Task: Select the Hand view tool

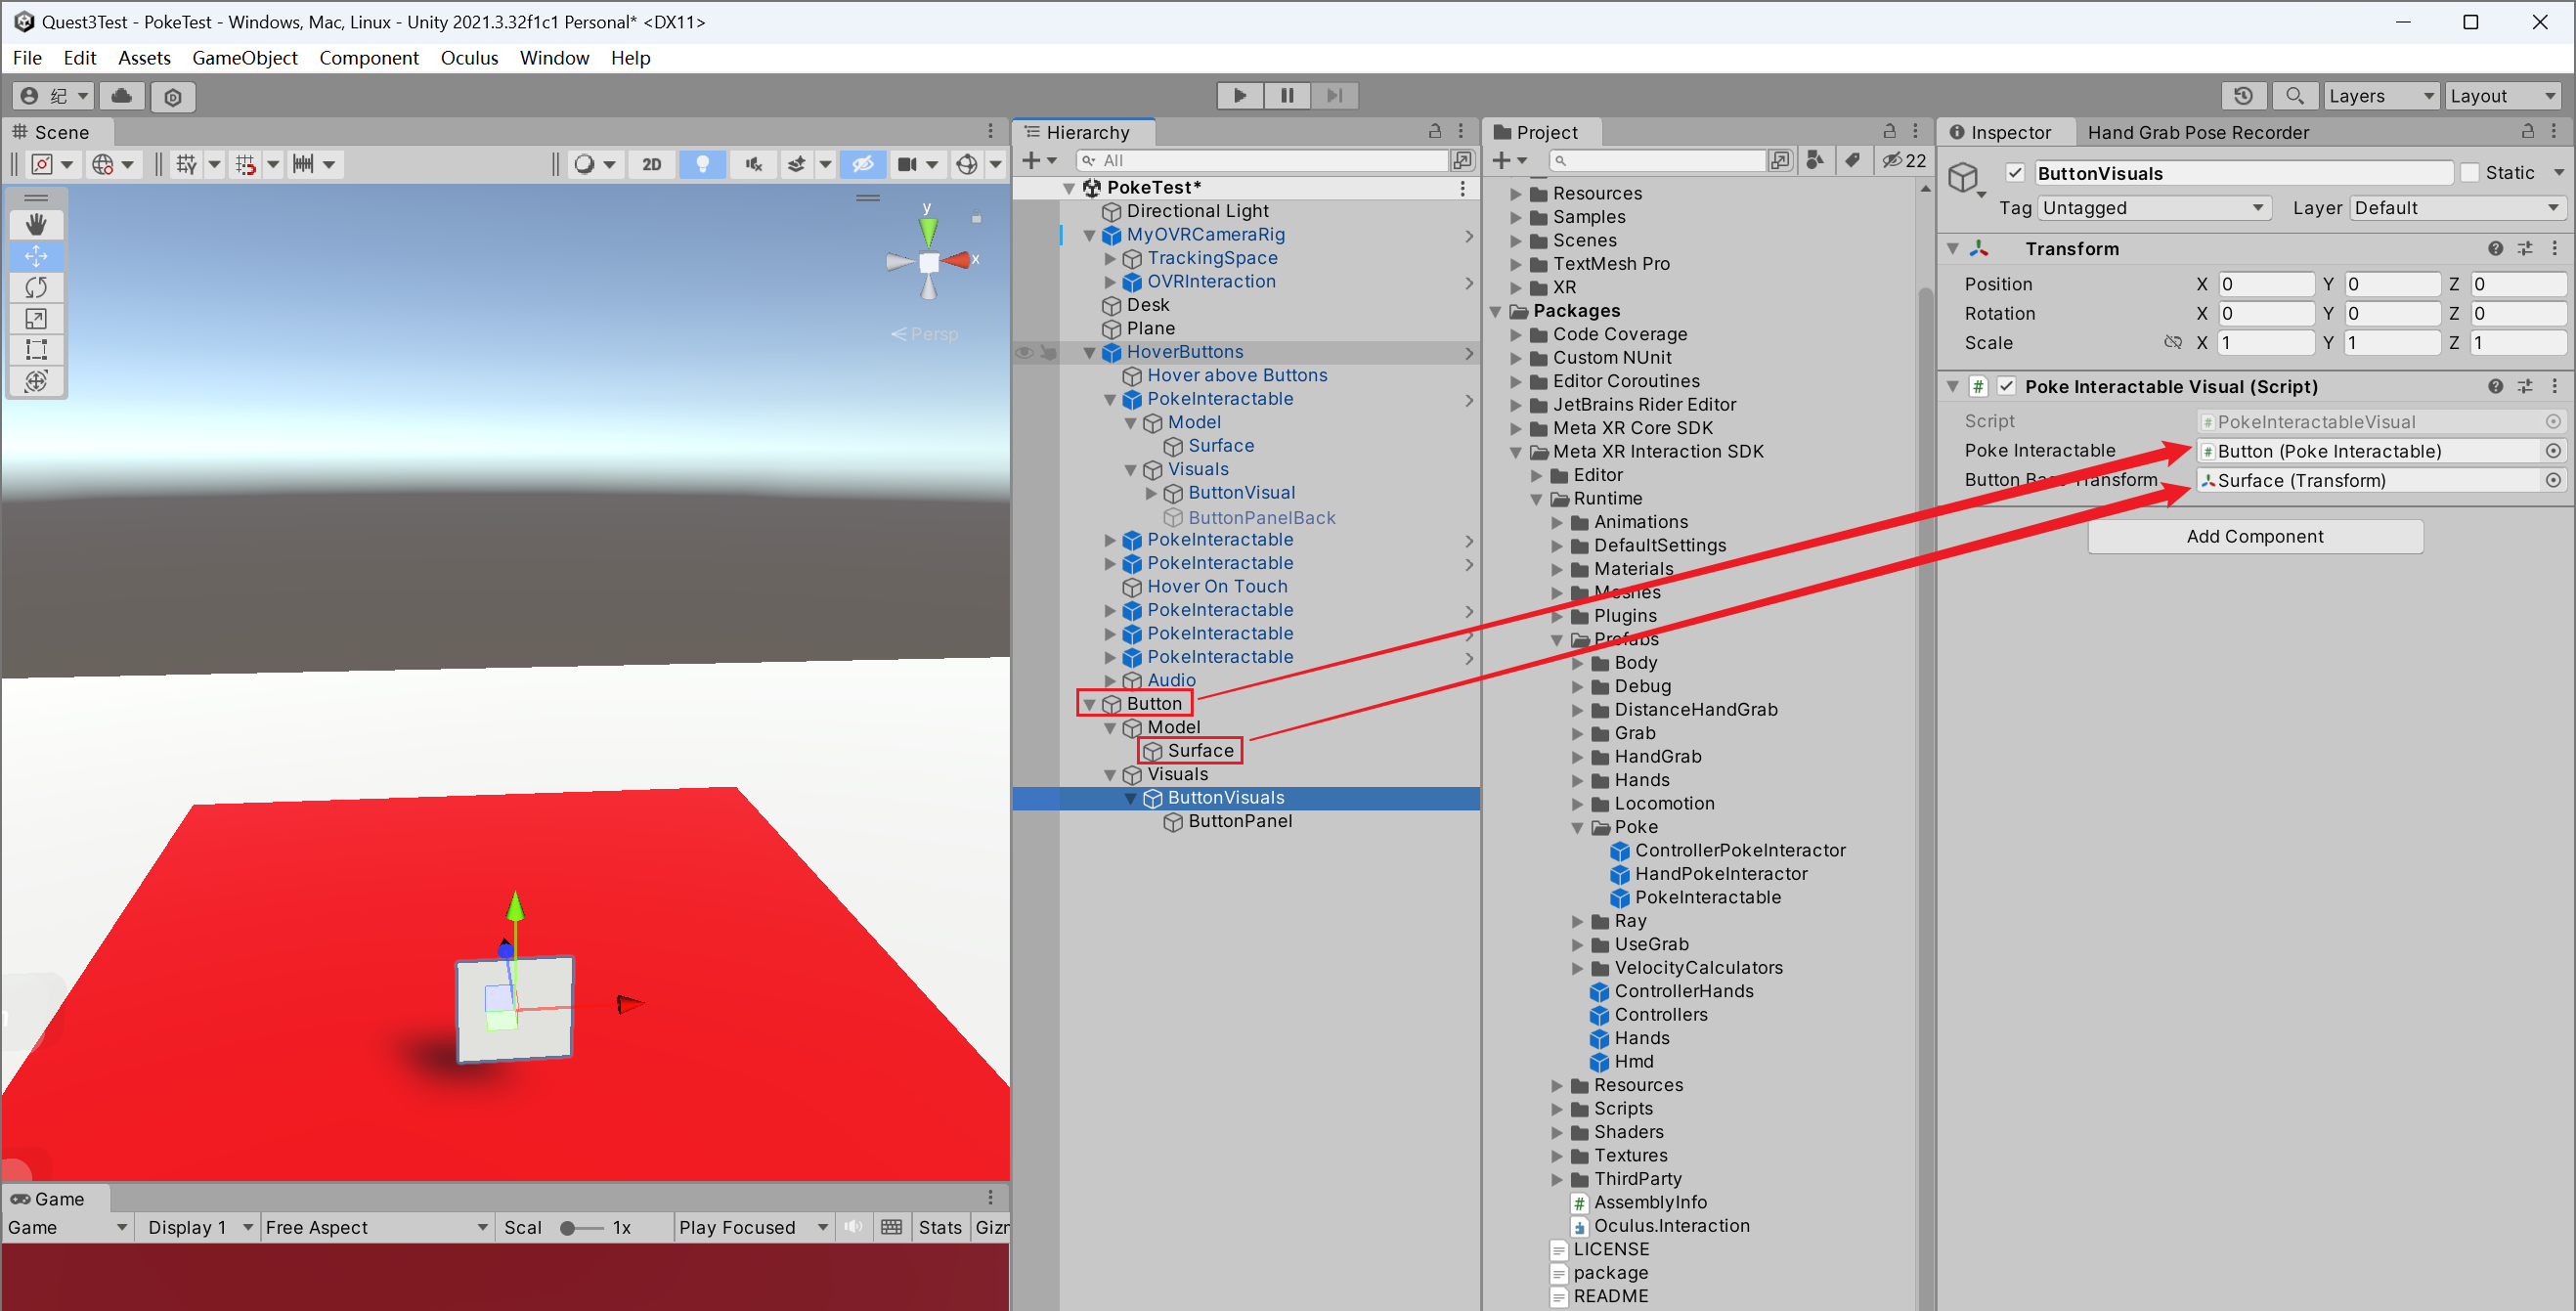Action: (x=36, y=225)
